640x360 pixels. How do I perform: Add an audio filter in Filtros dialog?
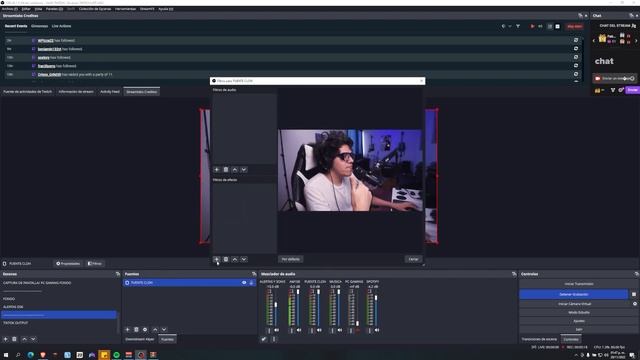pos(217,169)
